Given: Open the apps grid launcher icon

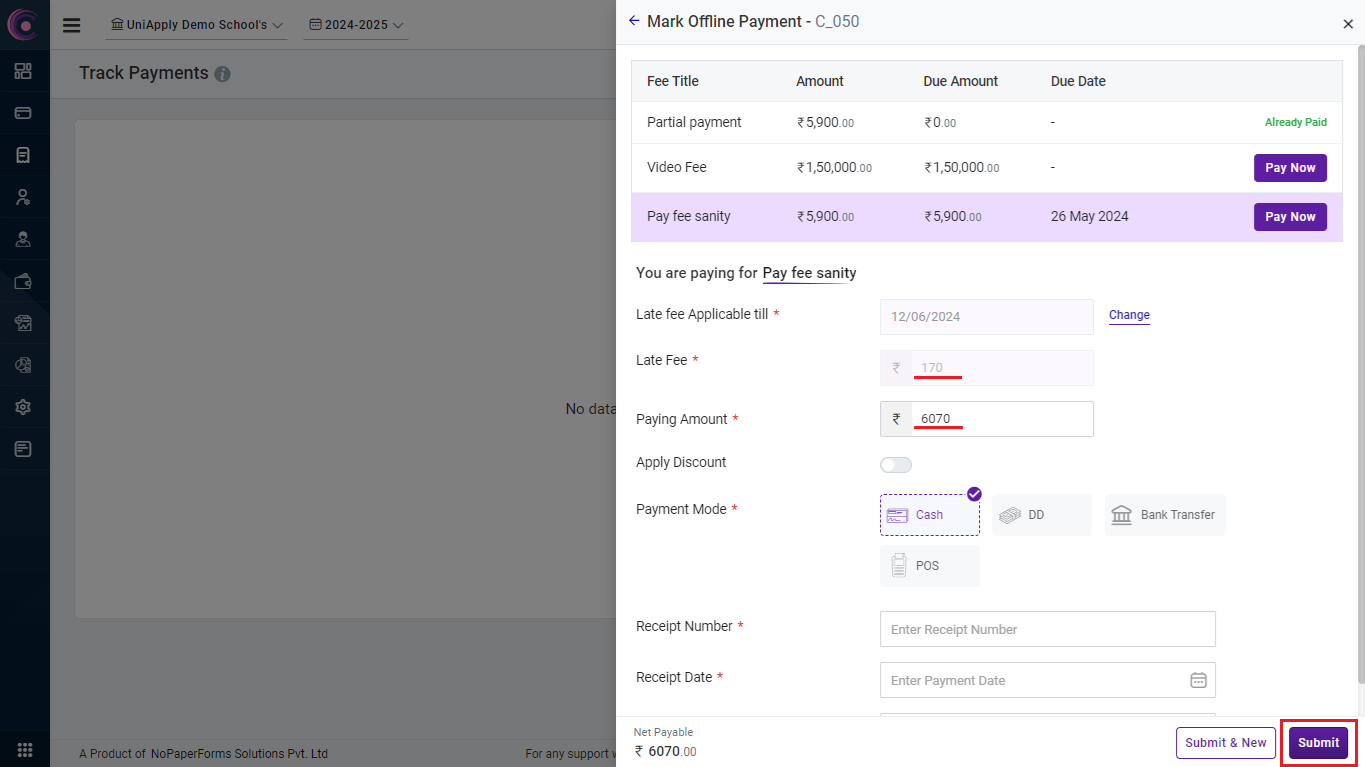Looking at the screenshot, I should 25,750.
